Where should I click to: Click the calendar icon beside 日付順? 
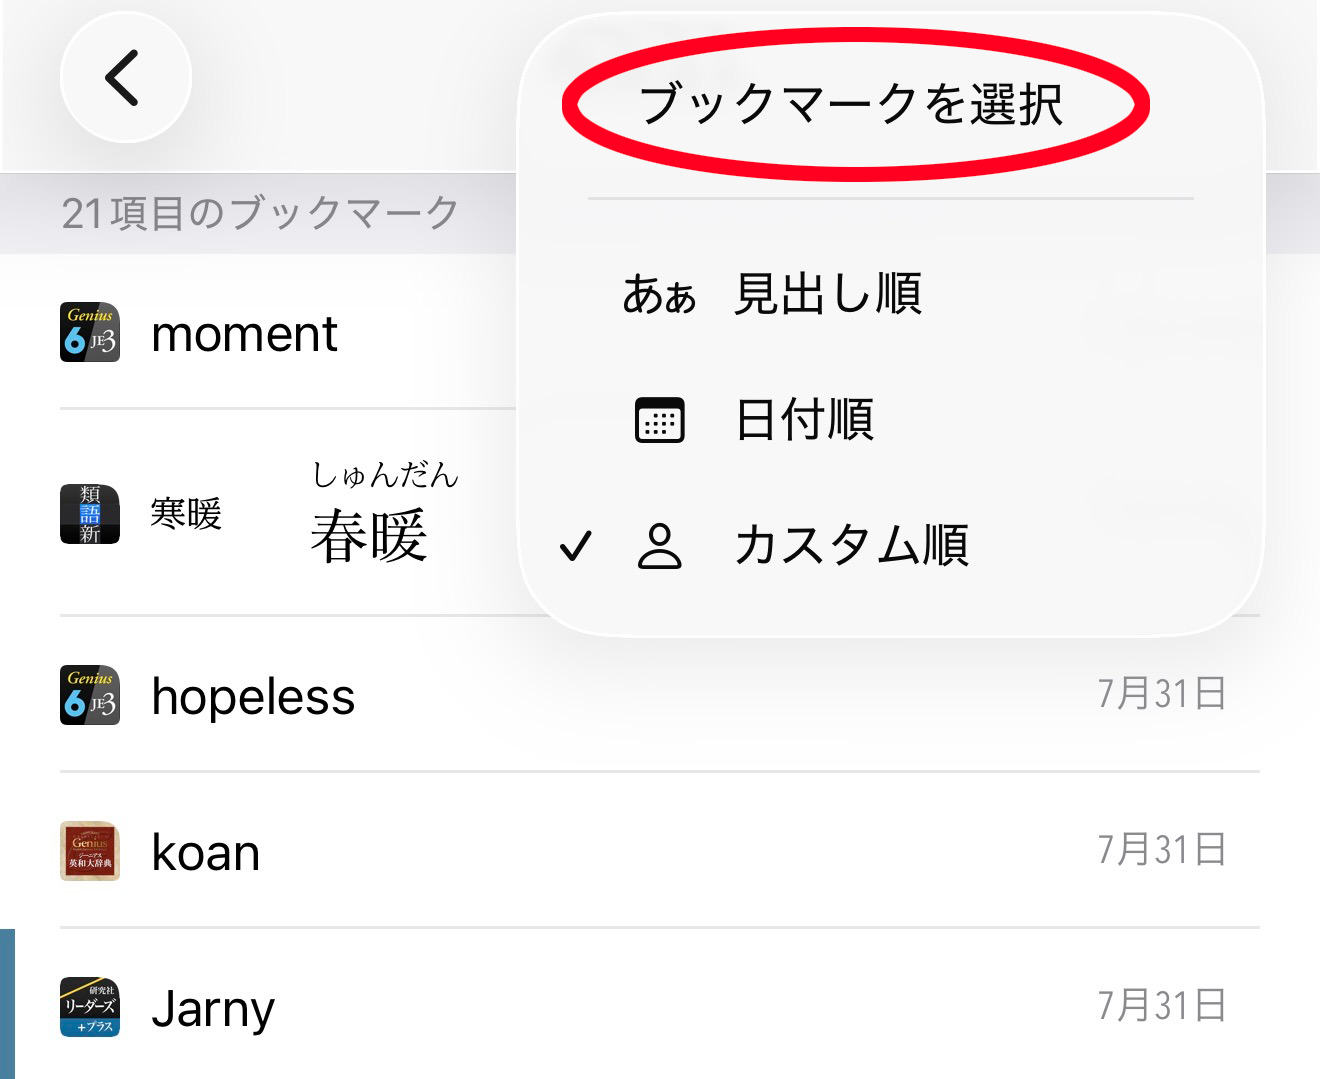coord(659,420)
